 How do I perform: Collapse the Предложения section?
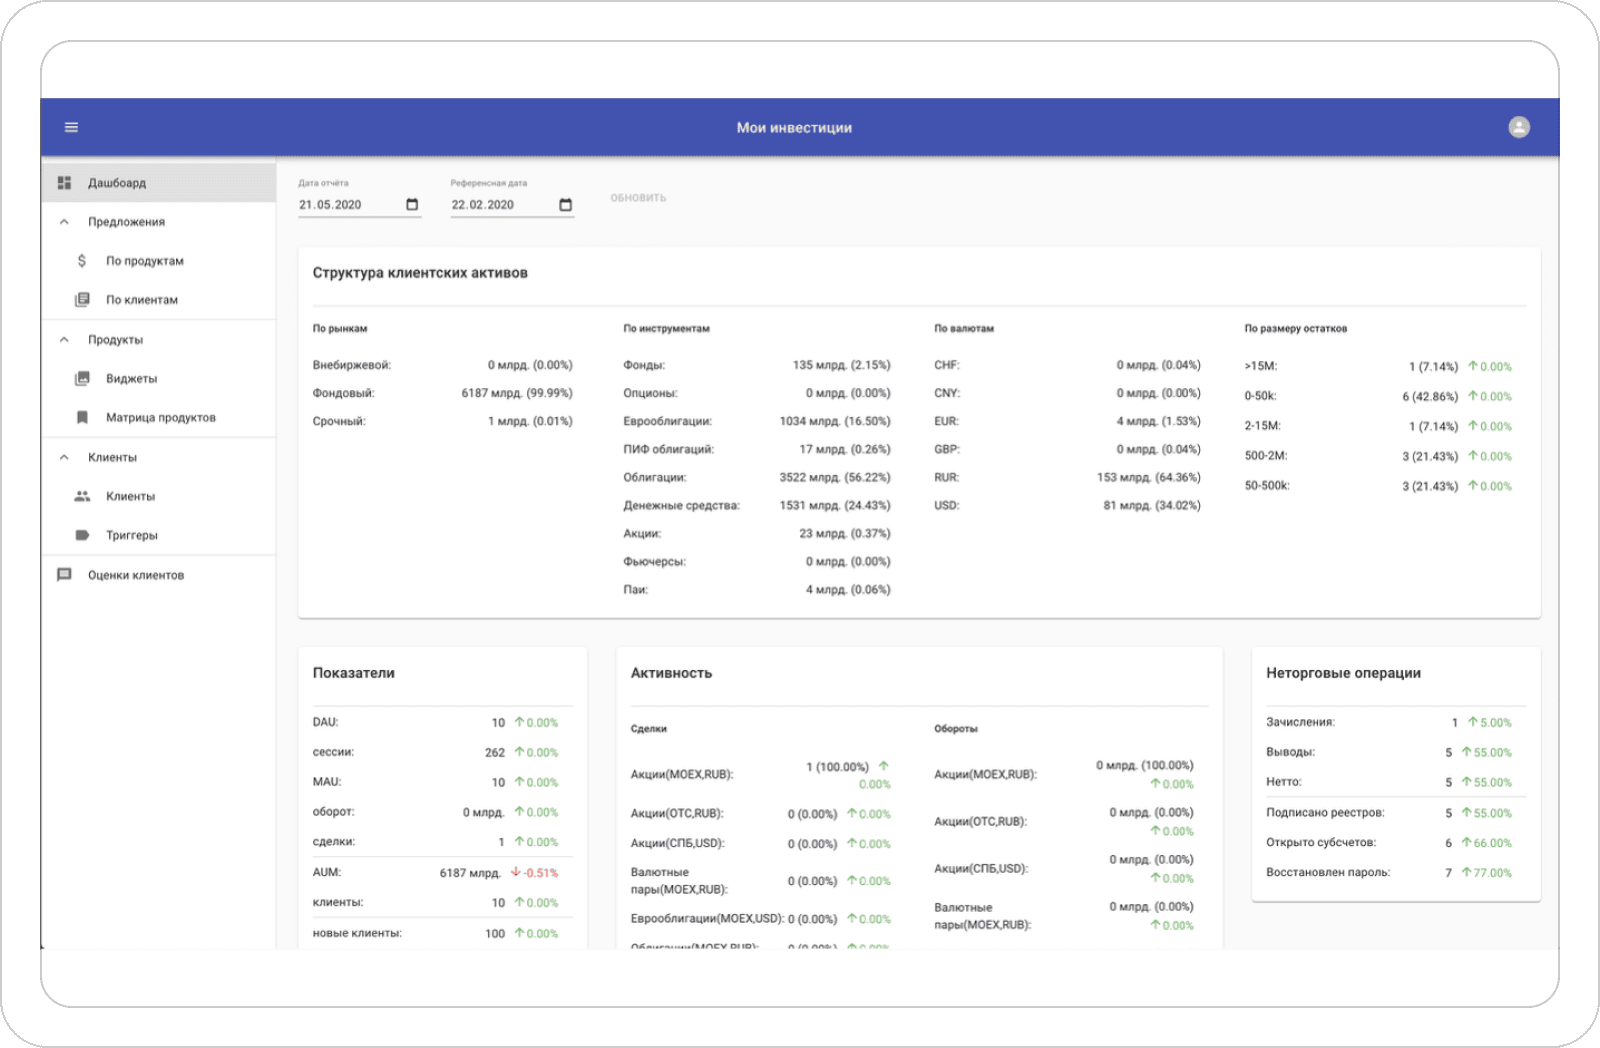(x=64, y=222)
